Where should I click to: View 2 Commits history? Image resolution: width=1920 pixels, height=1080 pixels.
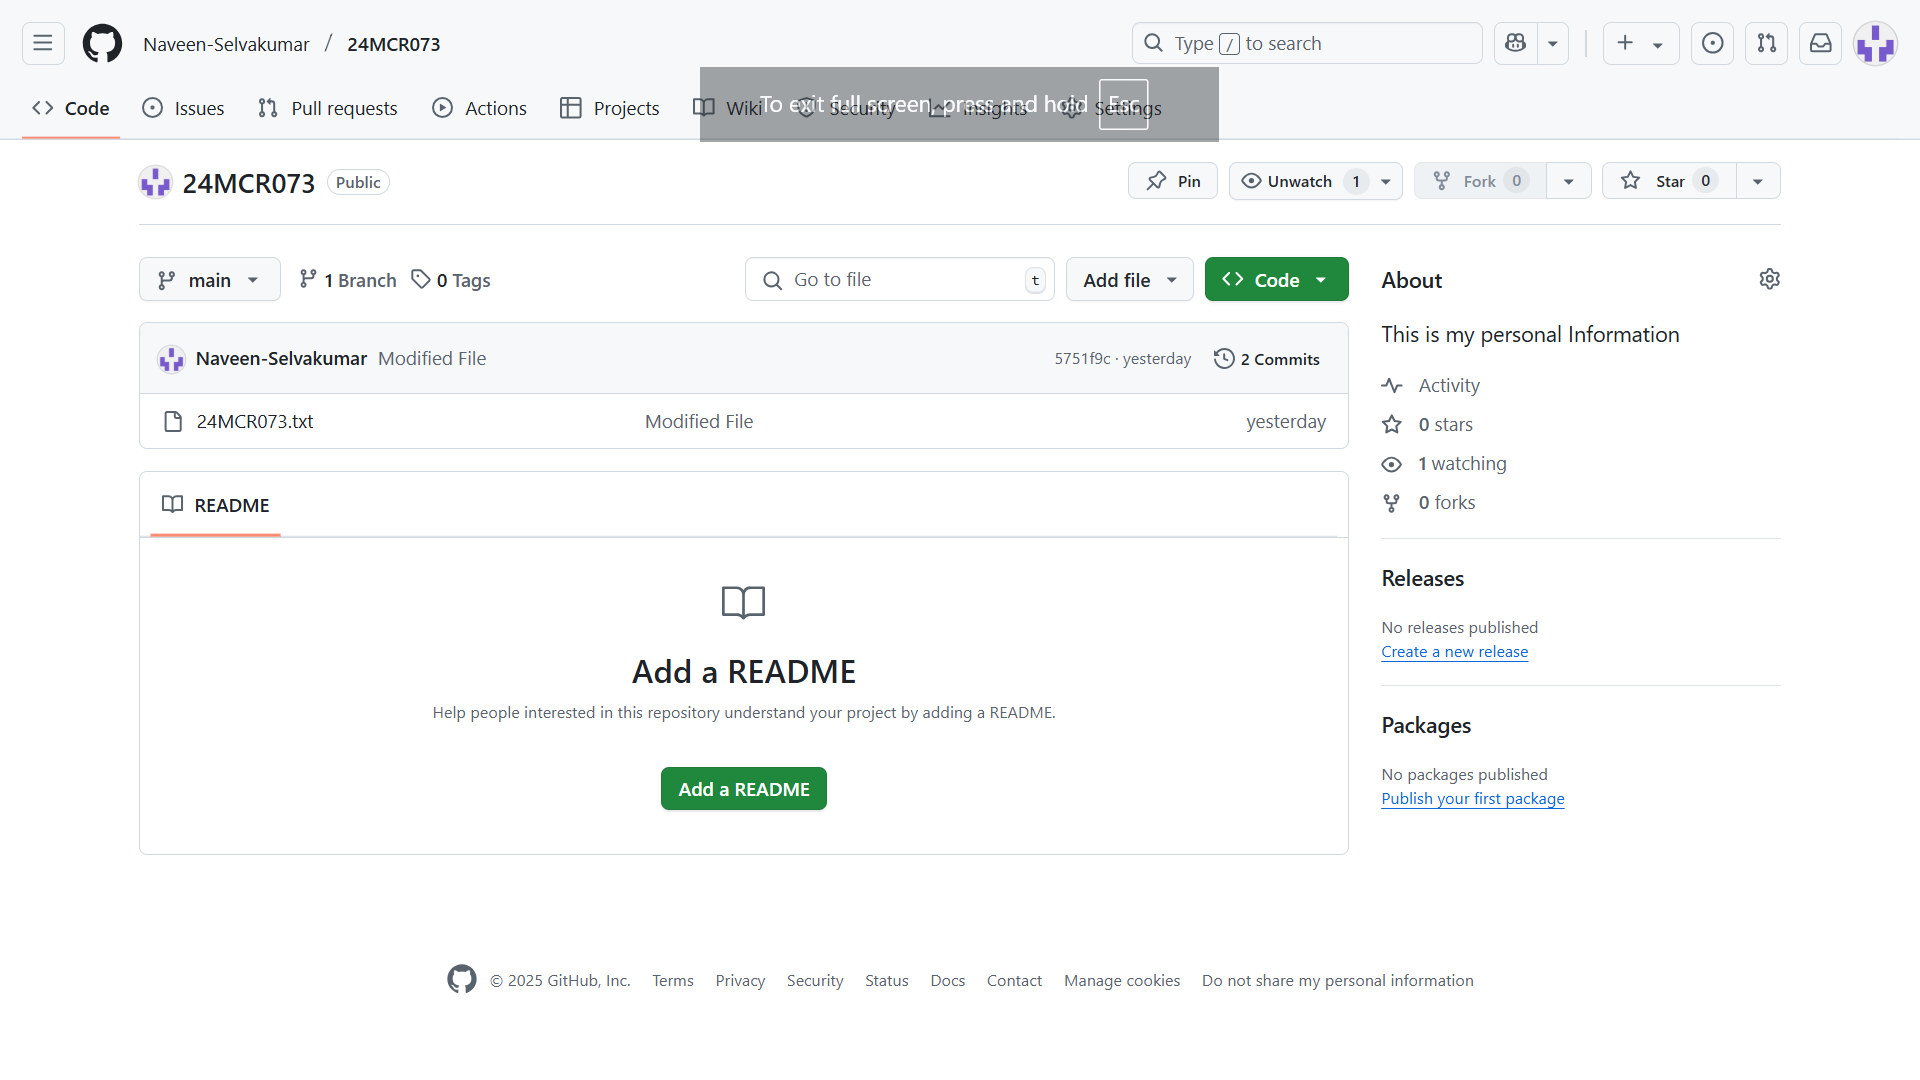tap(1267, 359)
